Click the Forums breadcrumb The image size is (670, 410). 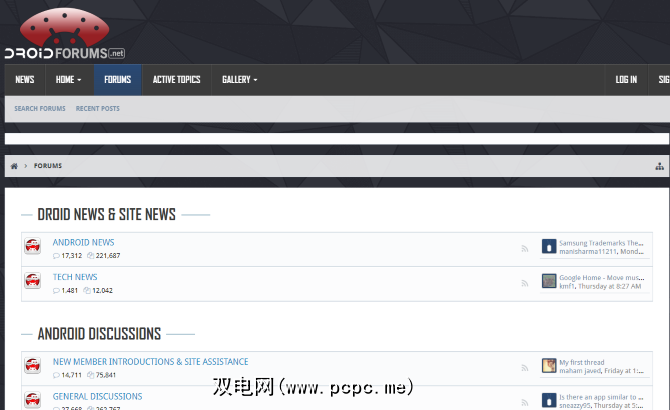coord(48,166)
